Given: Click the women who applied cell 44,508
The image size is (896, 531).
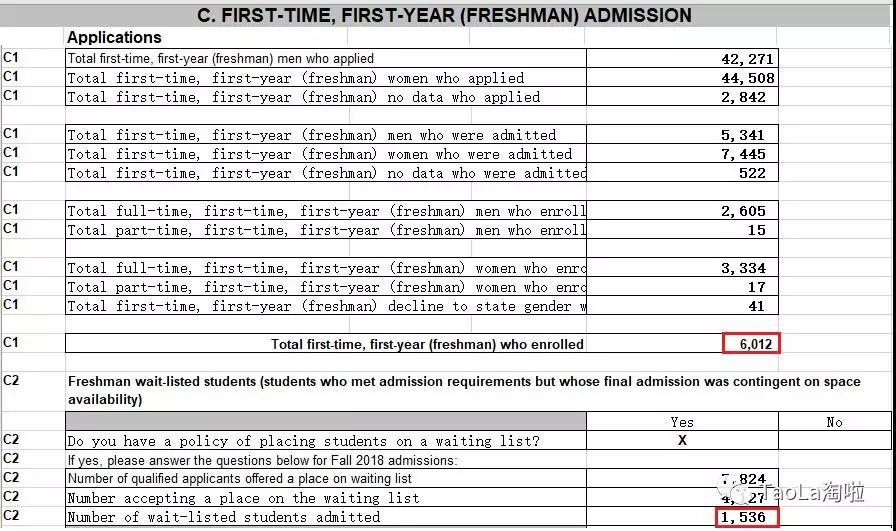Looking at the screenshot, I should click(747, 78).
